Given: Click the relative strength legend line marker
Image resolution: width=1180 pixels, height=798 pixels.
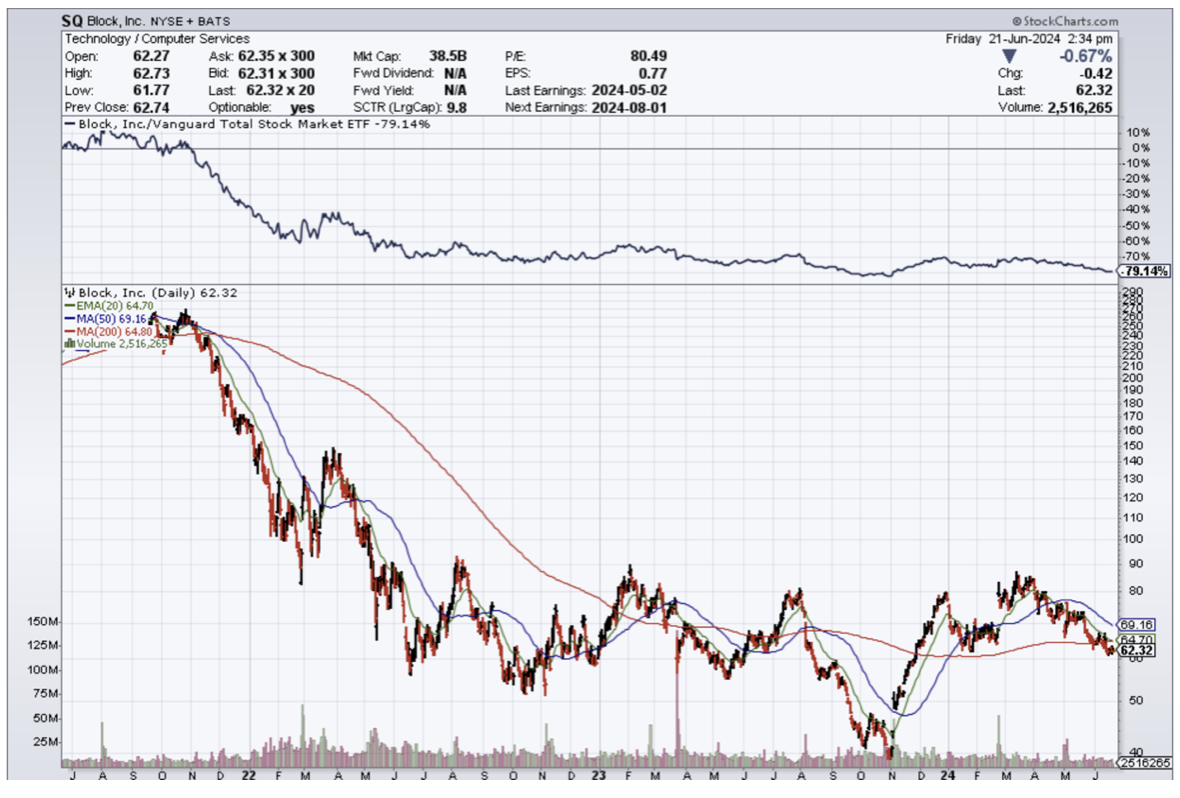Looking at the screenshot, I should (x=68, y=124).
